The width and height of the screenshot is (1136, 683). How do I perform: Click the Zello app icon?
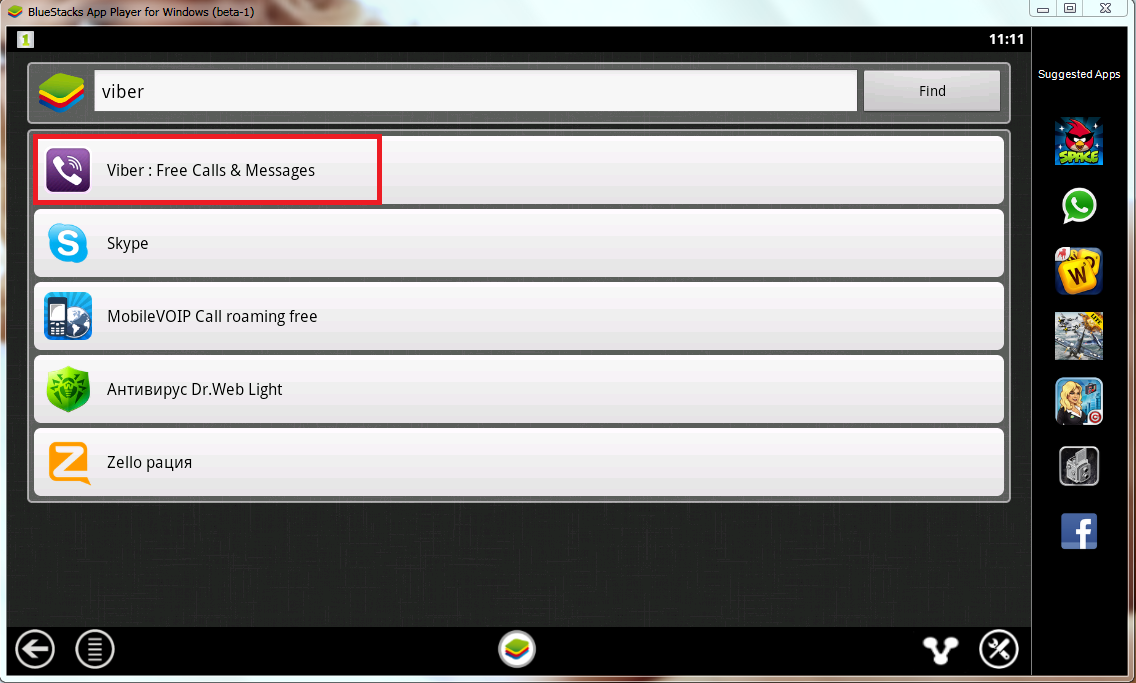68,463
